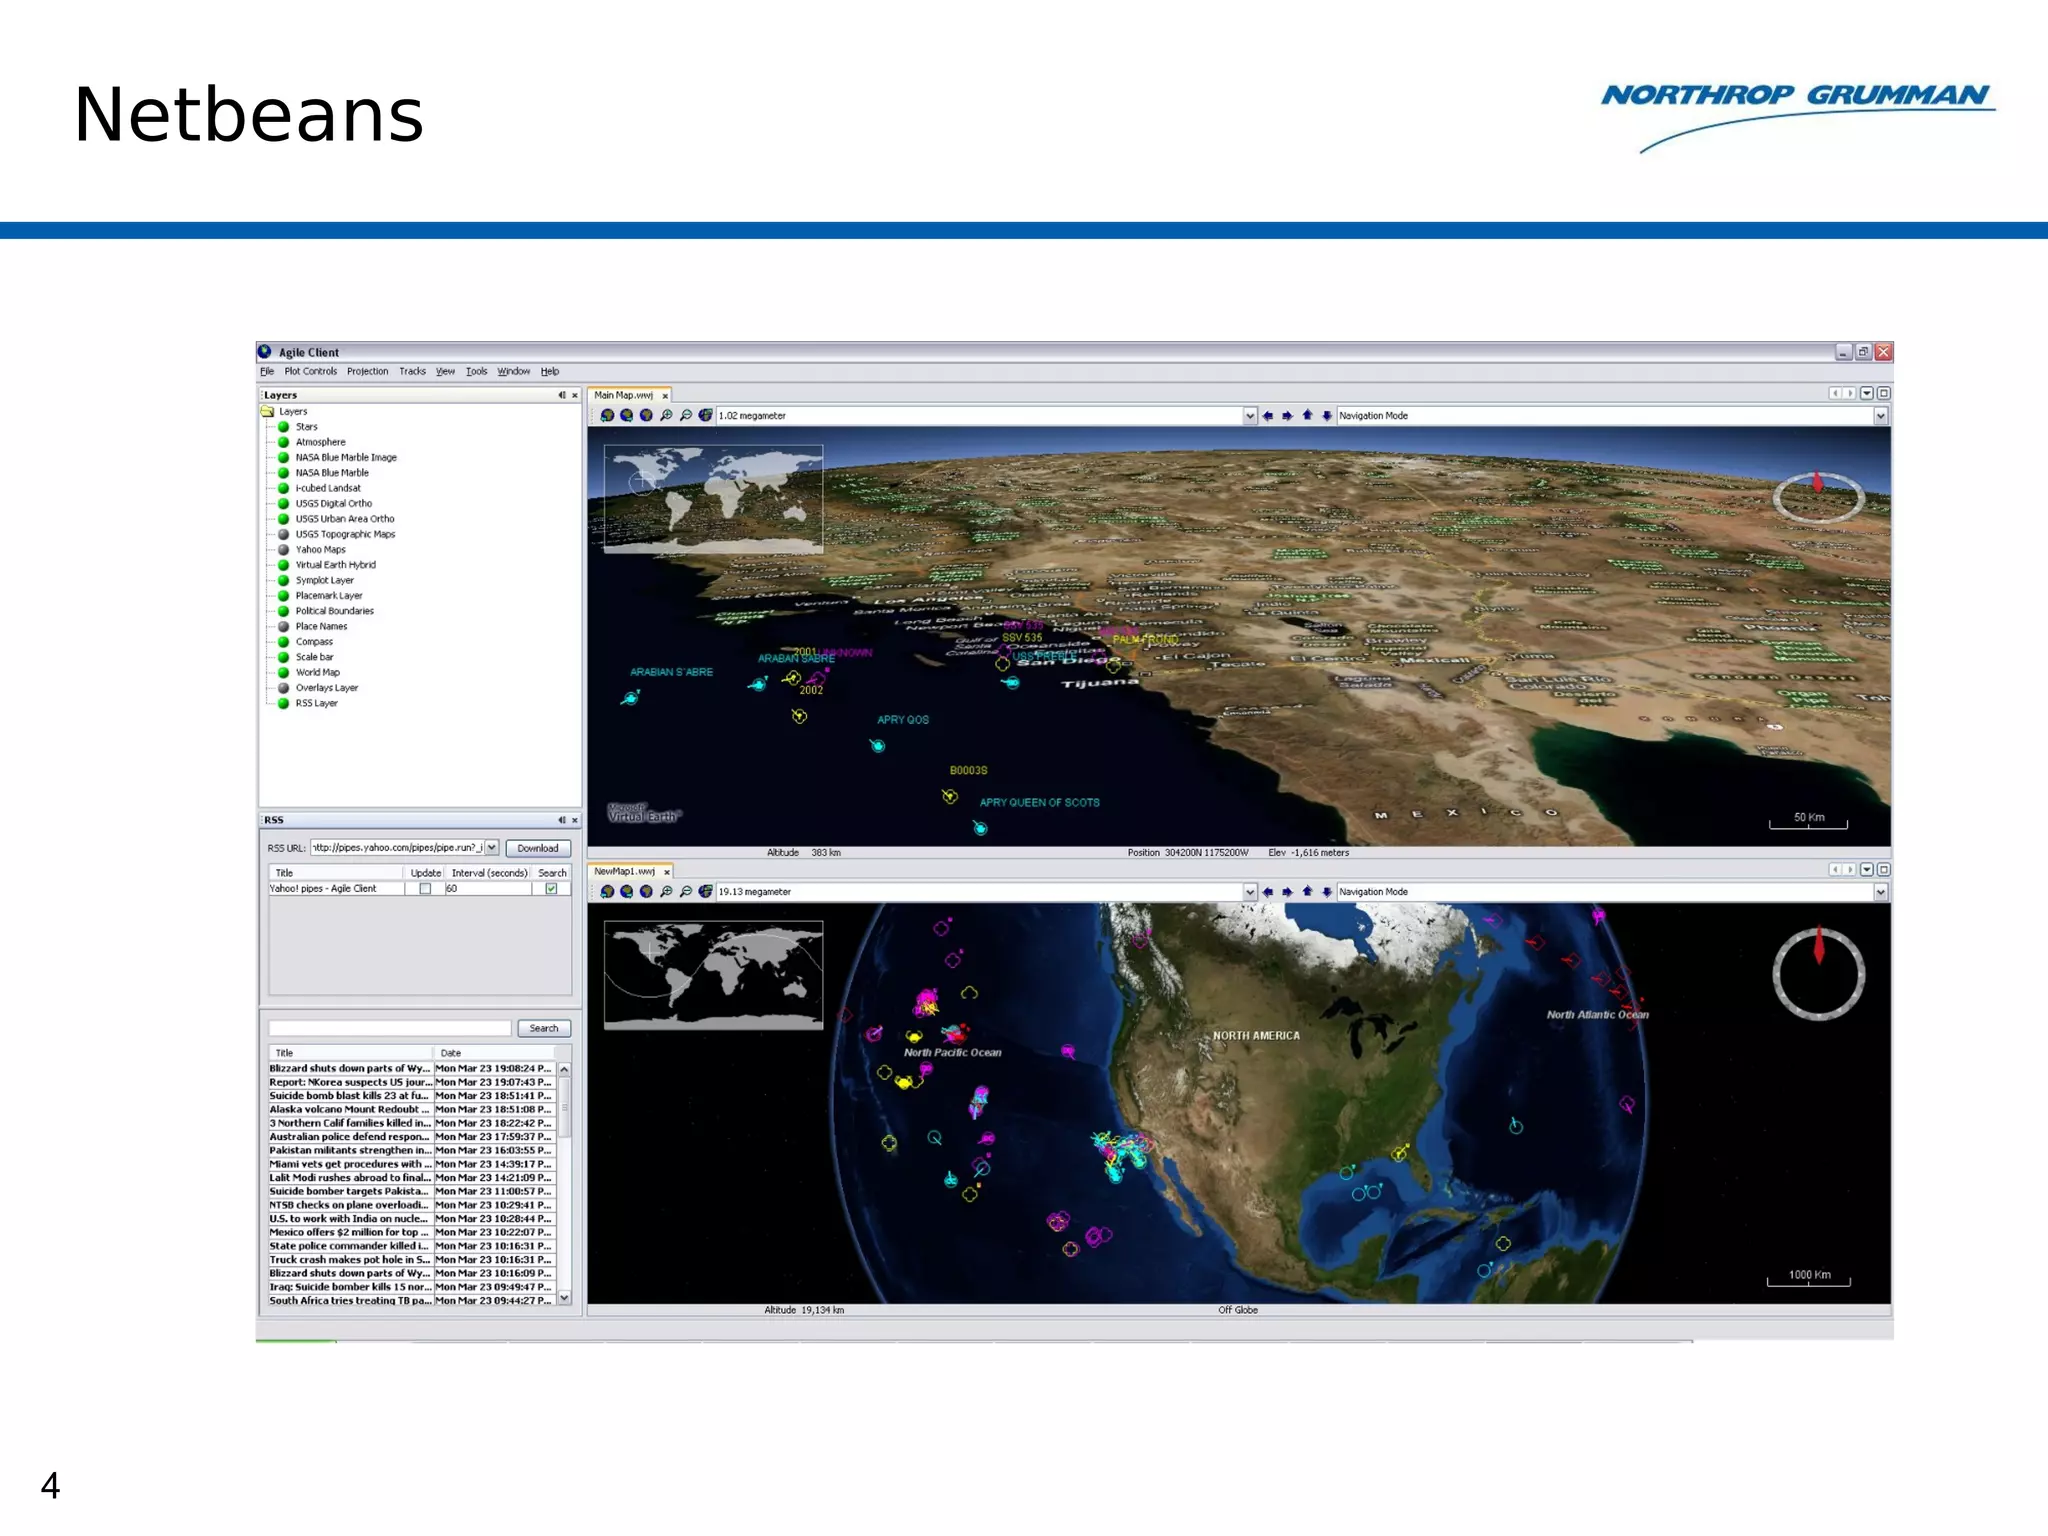This screenshot has height=1536, width=2048.
Task: Open the RSS URL dropdown arrow
Action: pyautogui.click(x=492, y=848)
